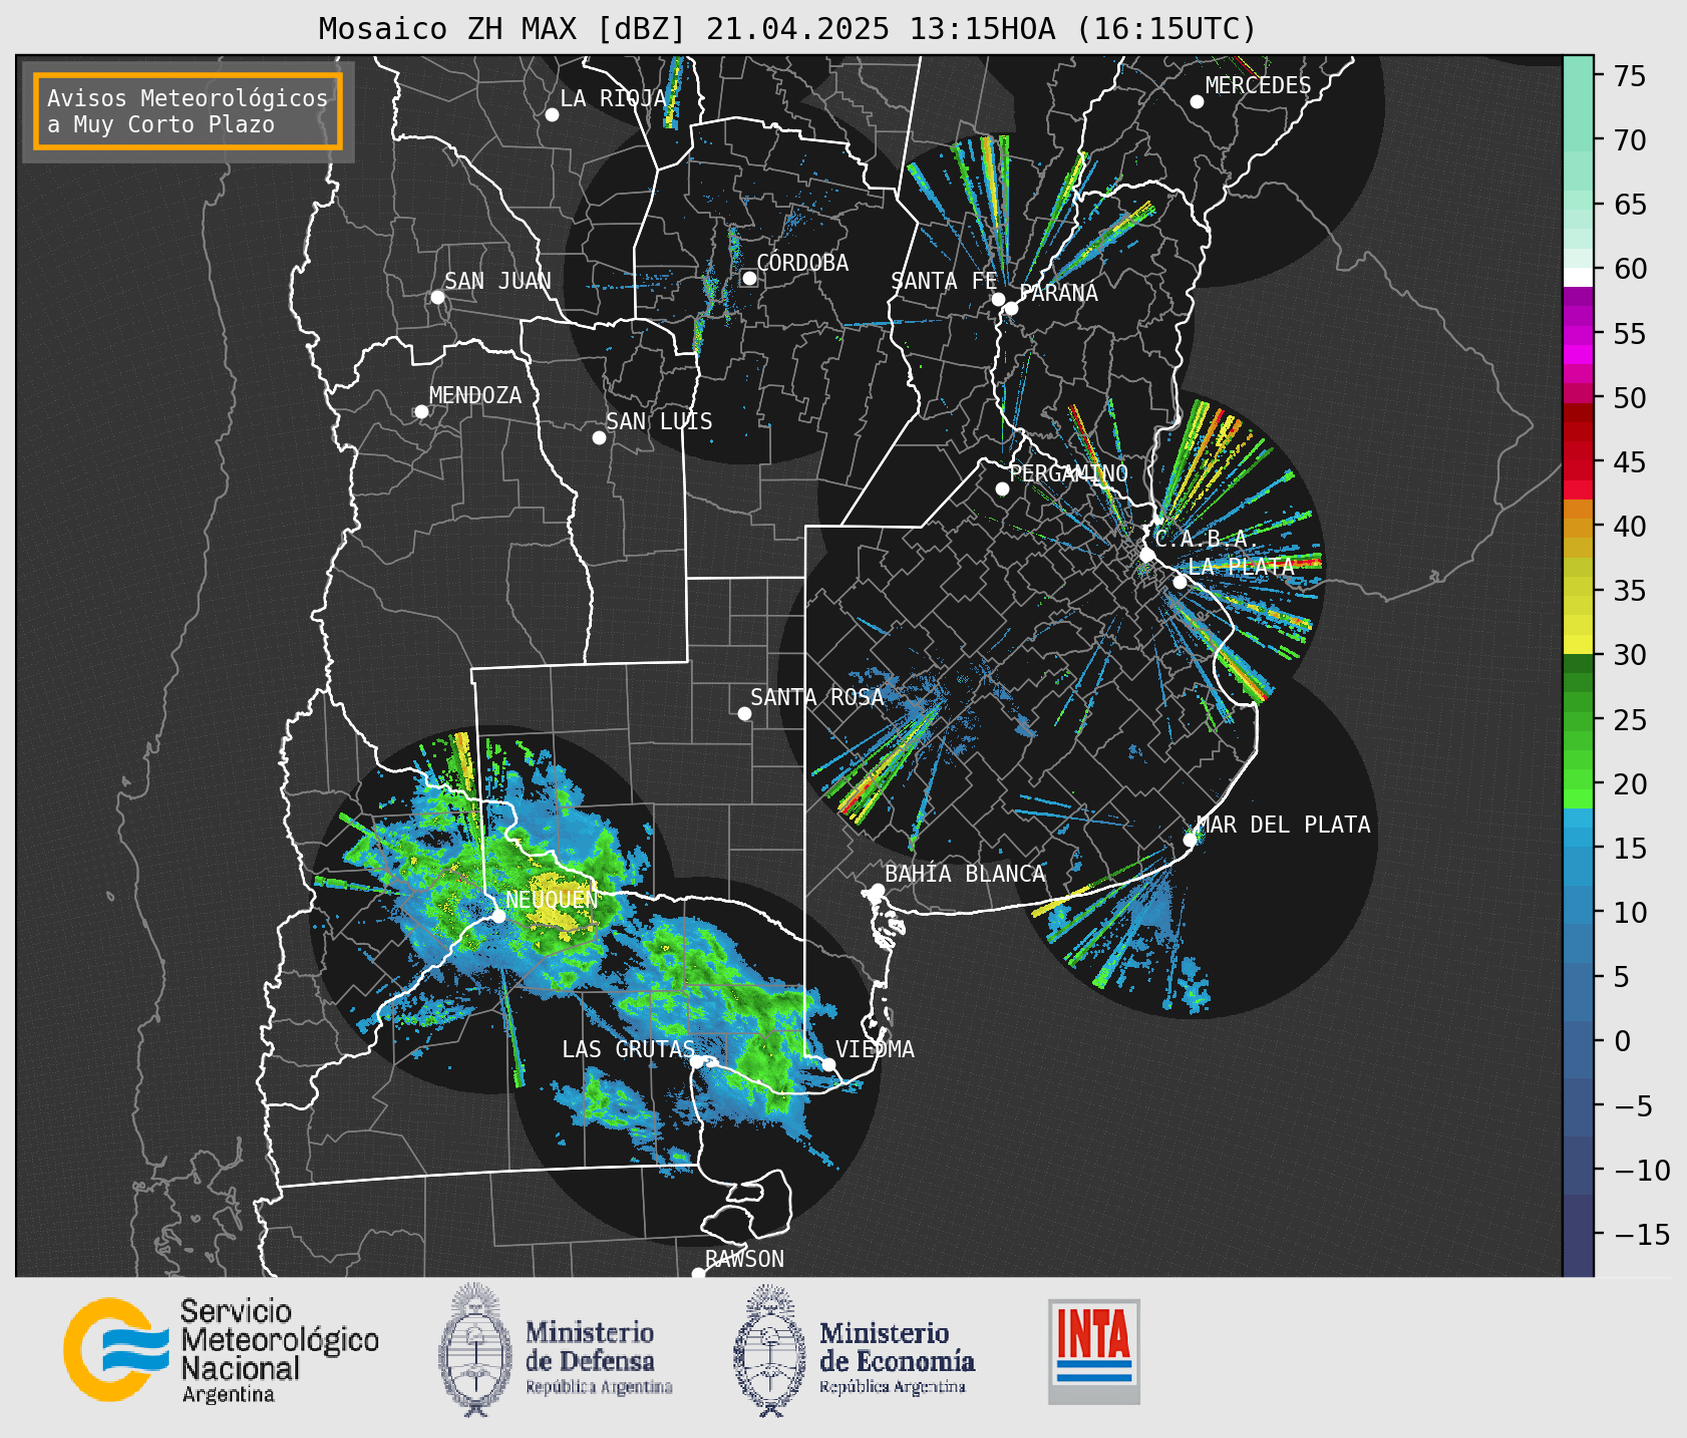Click the LA PLATA city marker dot

coord(1180,582)
